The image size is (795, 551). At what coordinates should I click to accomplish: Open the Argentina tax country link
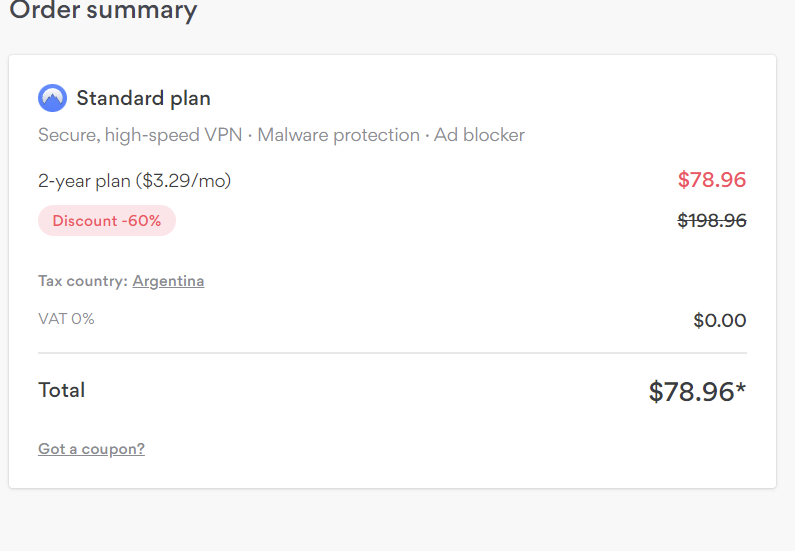(x=168, y=281)
